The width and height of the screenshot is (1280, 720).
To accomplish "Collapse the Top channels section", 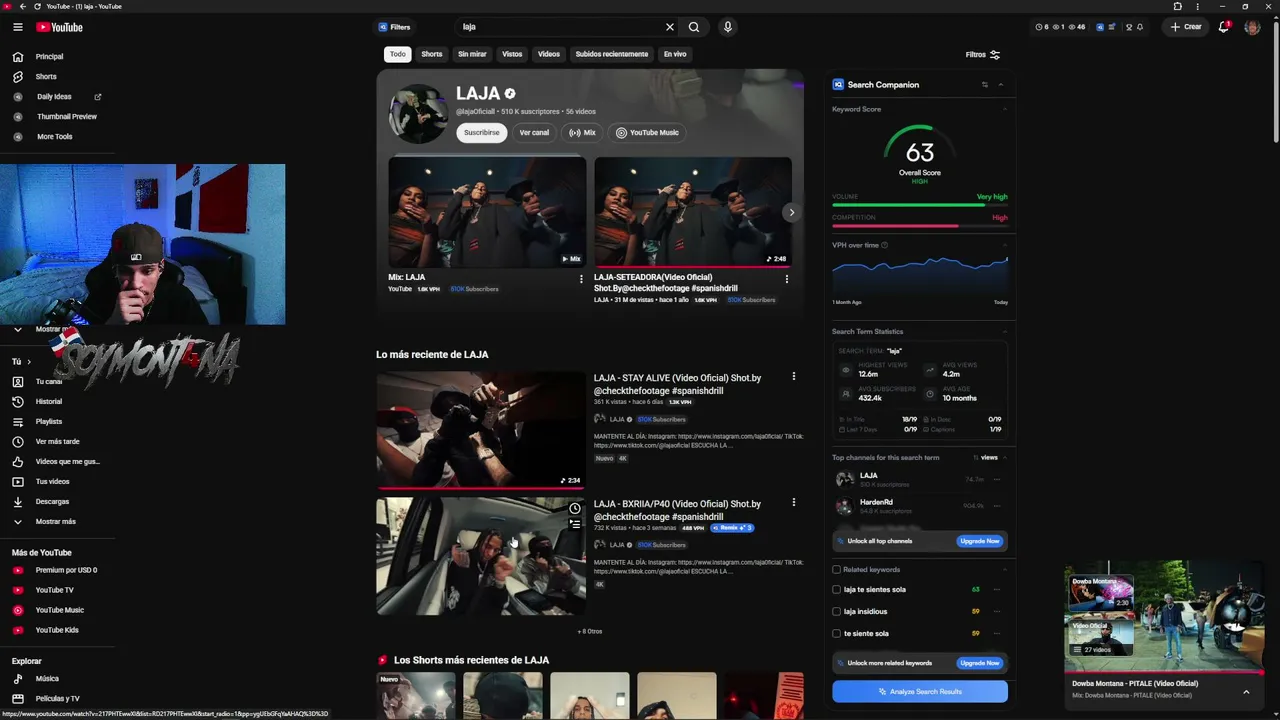I will pyautogui.click(x=1005, y=457).
